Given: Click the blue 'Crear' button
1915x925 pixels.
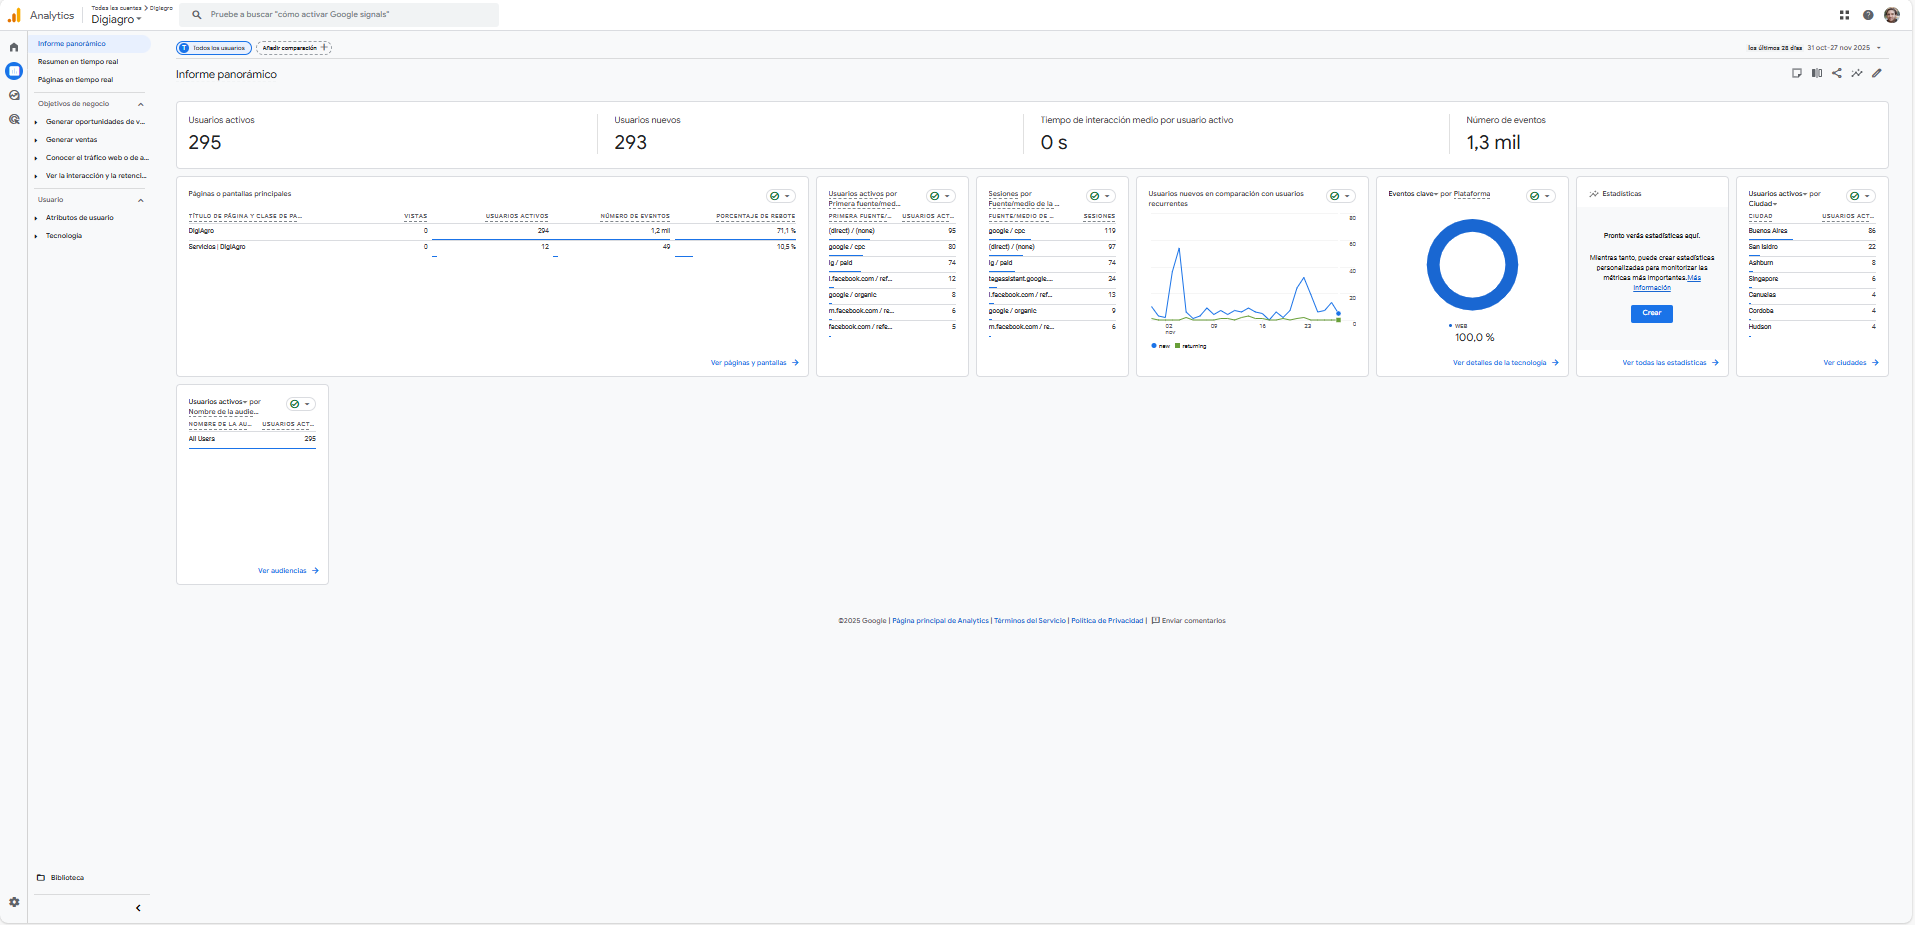Looking at the screenshot, I should [x=1651, y=313].
